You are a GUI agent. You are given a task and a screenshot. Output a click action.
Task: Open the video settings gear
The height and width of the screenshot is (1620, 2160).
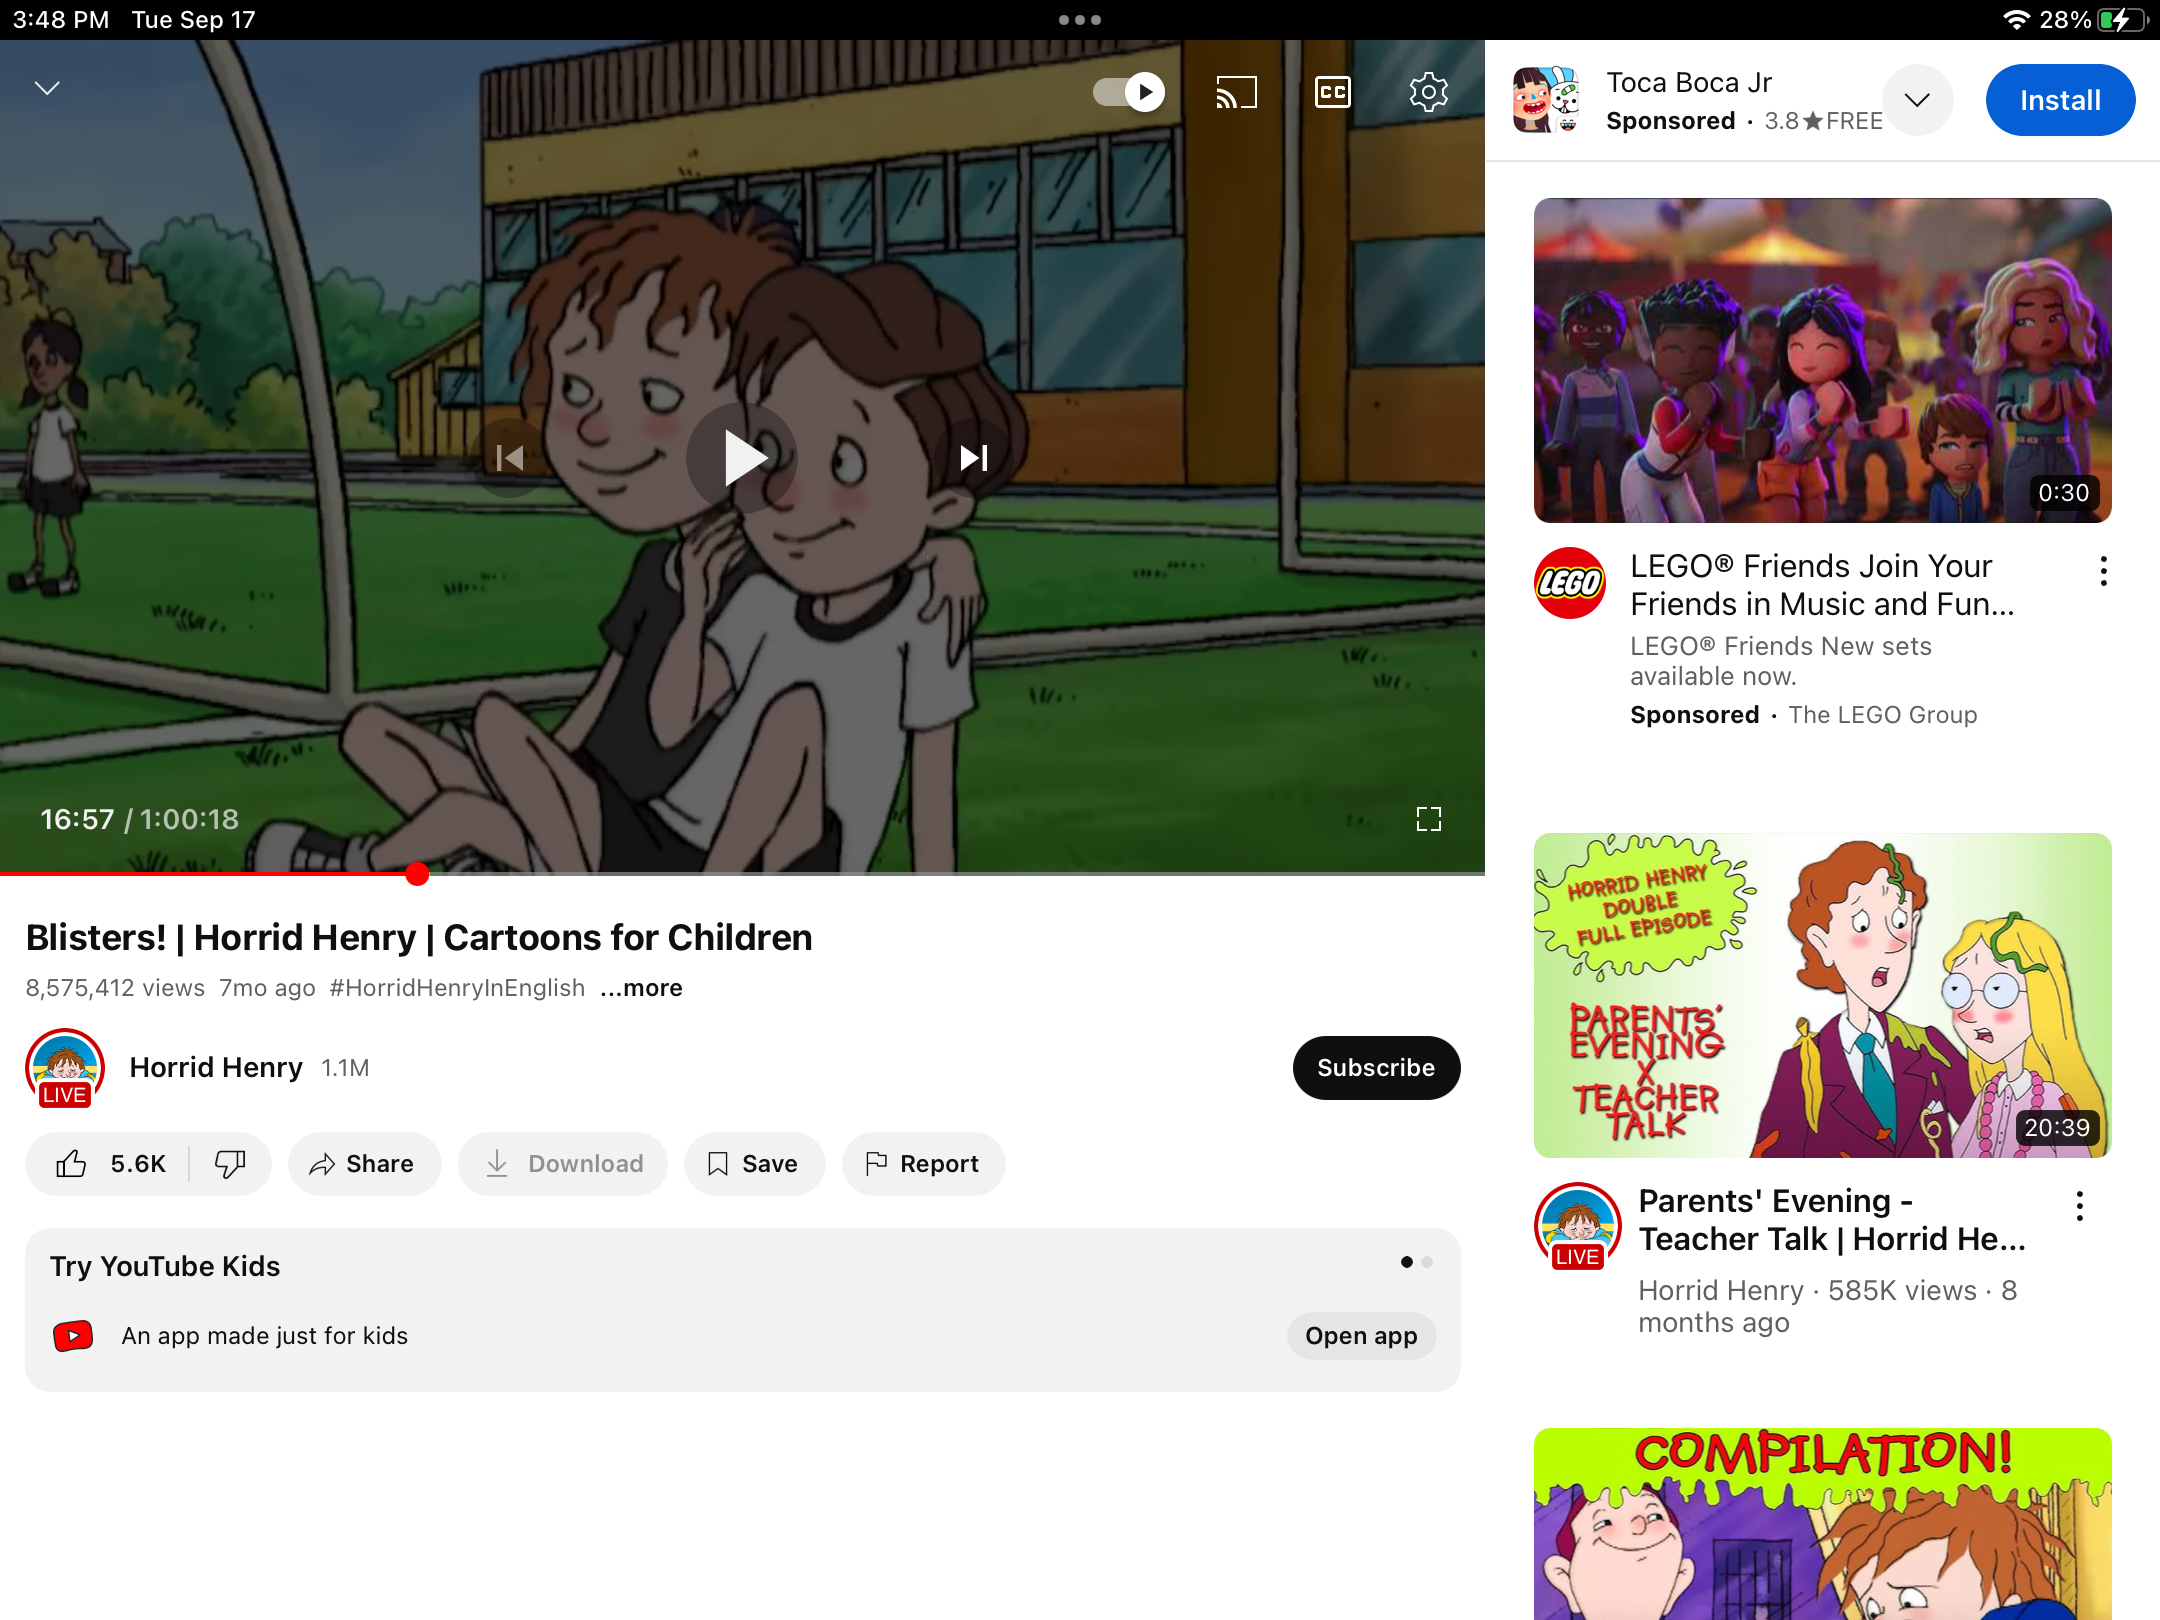(x=1428, y=92)
